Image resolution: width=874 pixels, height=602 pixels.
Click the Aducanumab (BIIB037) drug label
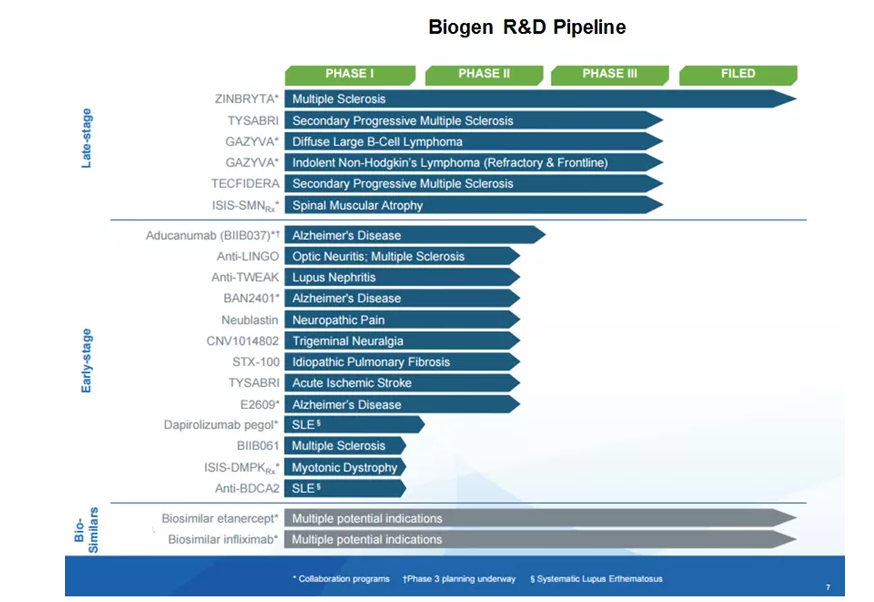coord(212,236)
